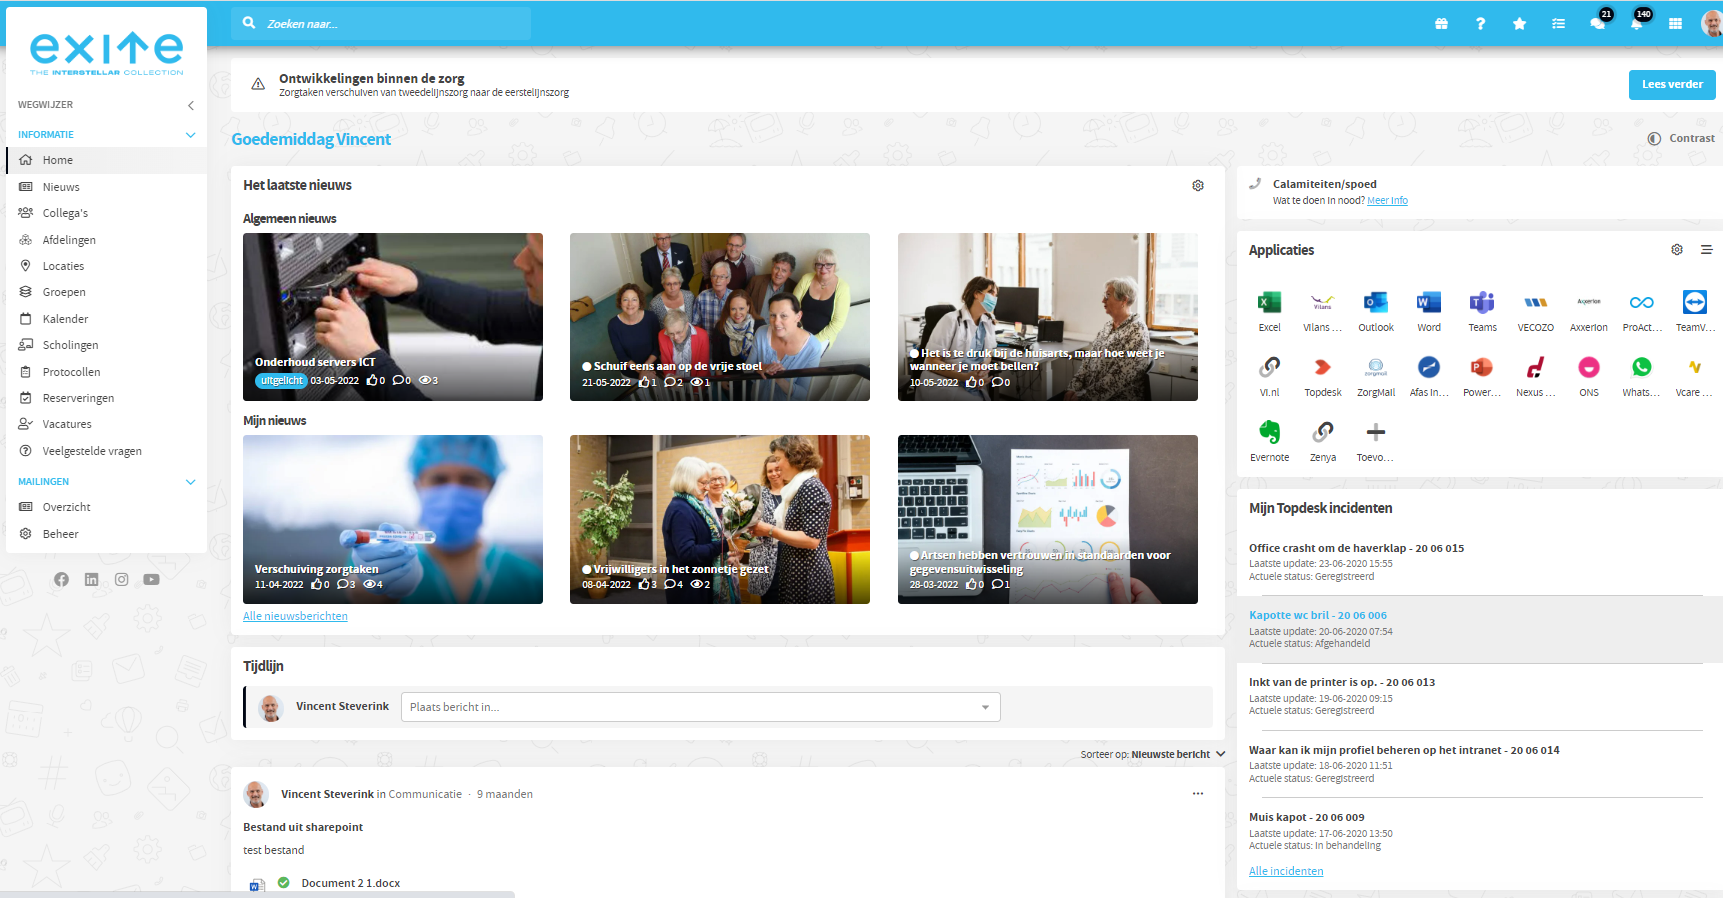Click the Lees verder button
This screenshot has width=1723, height=898.
tap(1672, 85)
